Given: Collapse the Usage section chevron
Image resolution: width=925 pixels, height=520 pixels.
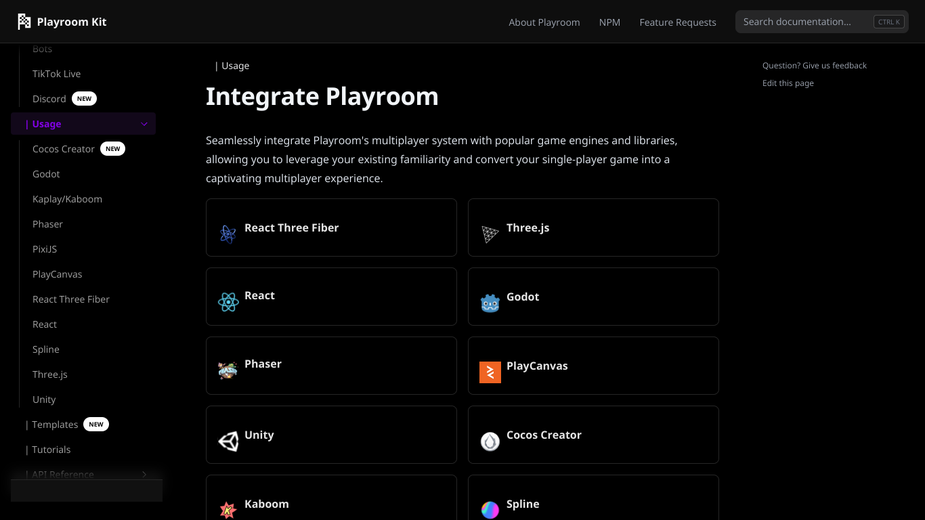Looking at the screenshot, I should (144, 124).
